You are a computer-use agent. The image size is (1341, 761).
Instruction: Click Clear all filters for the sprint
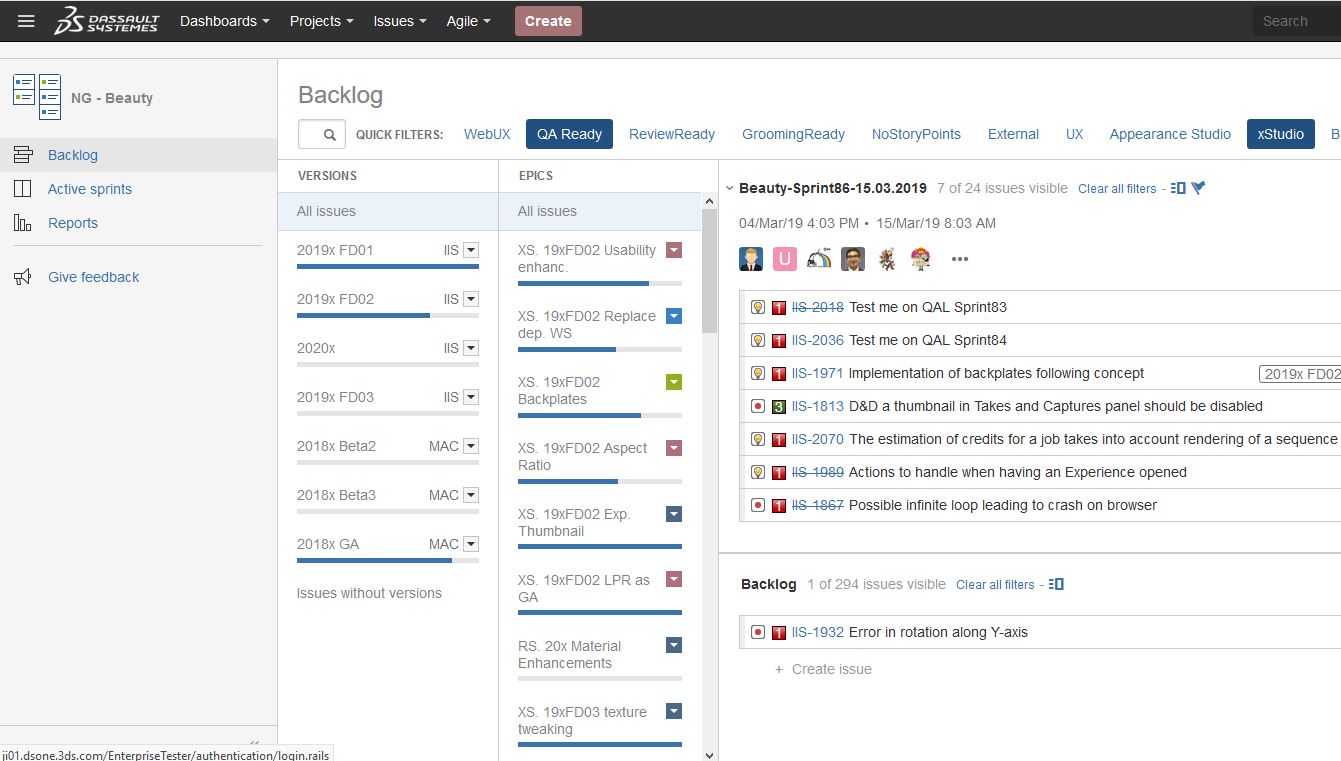coord(1117,188)
